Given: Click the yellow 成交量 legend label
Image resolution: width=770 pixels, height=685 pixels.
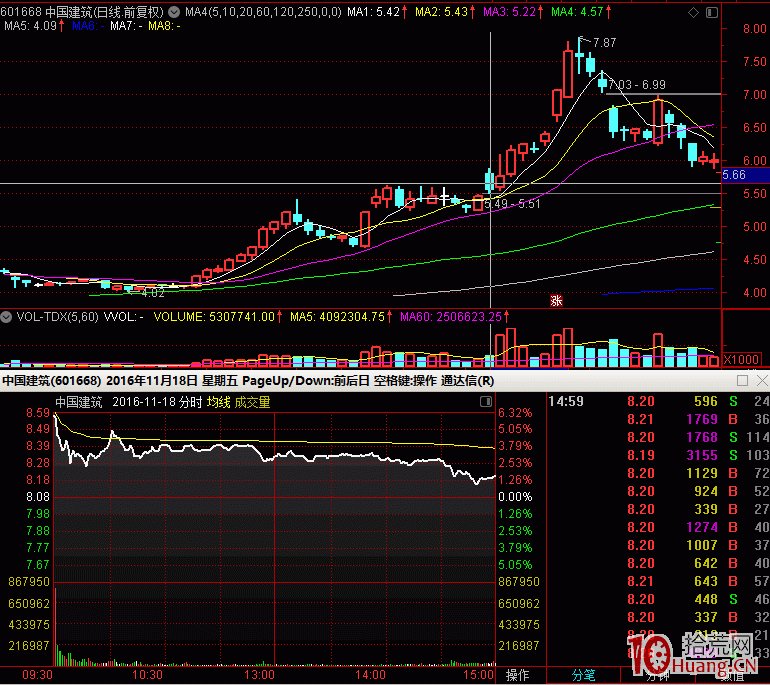Looking at the screenshot, I should pyautogui.click(x=252, y=403).
